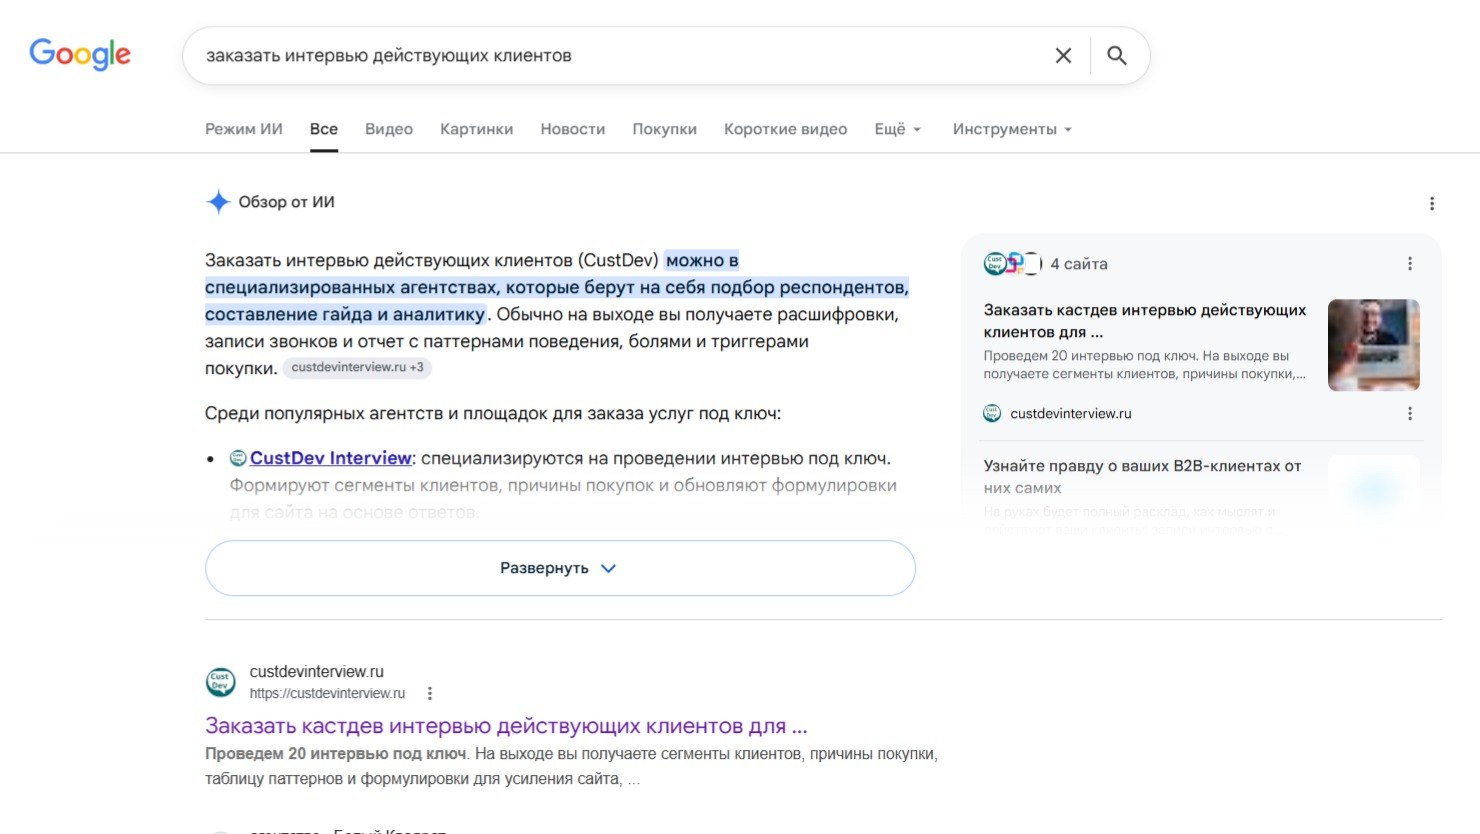
Task: Open the thumbnail image of man in source card
Action: 1374,345
